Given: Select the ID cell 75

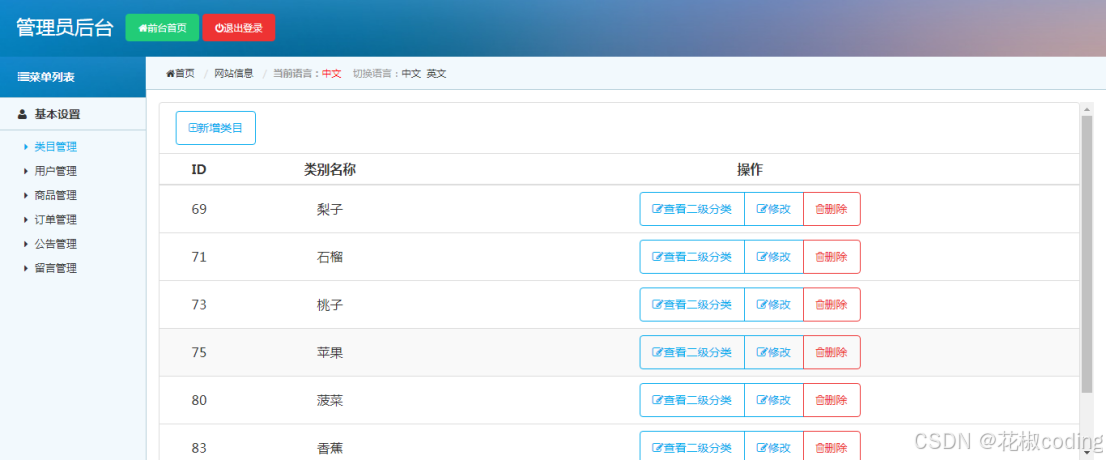Looking at the screenshot, I should [199, 352].
